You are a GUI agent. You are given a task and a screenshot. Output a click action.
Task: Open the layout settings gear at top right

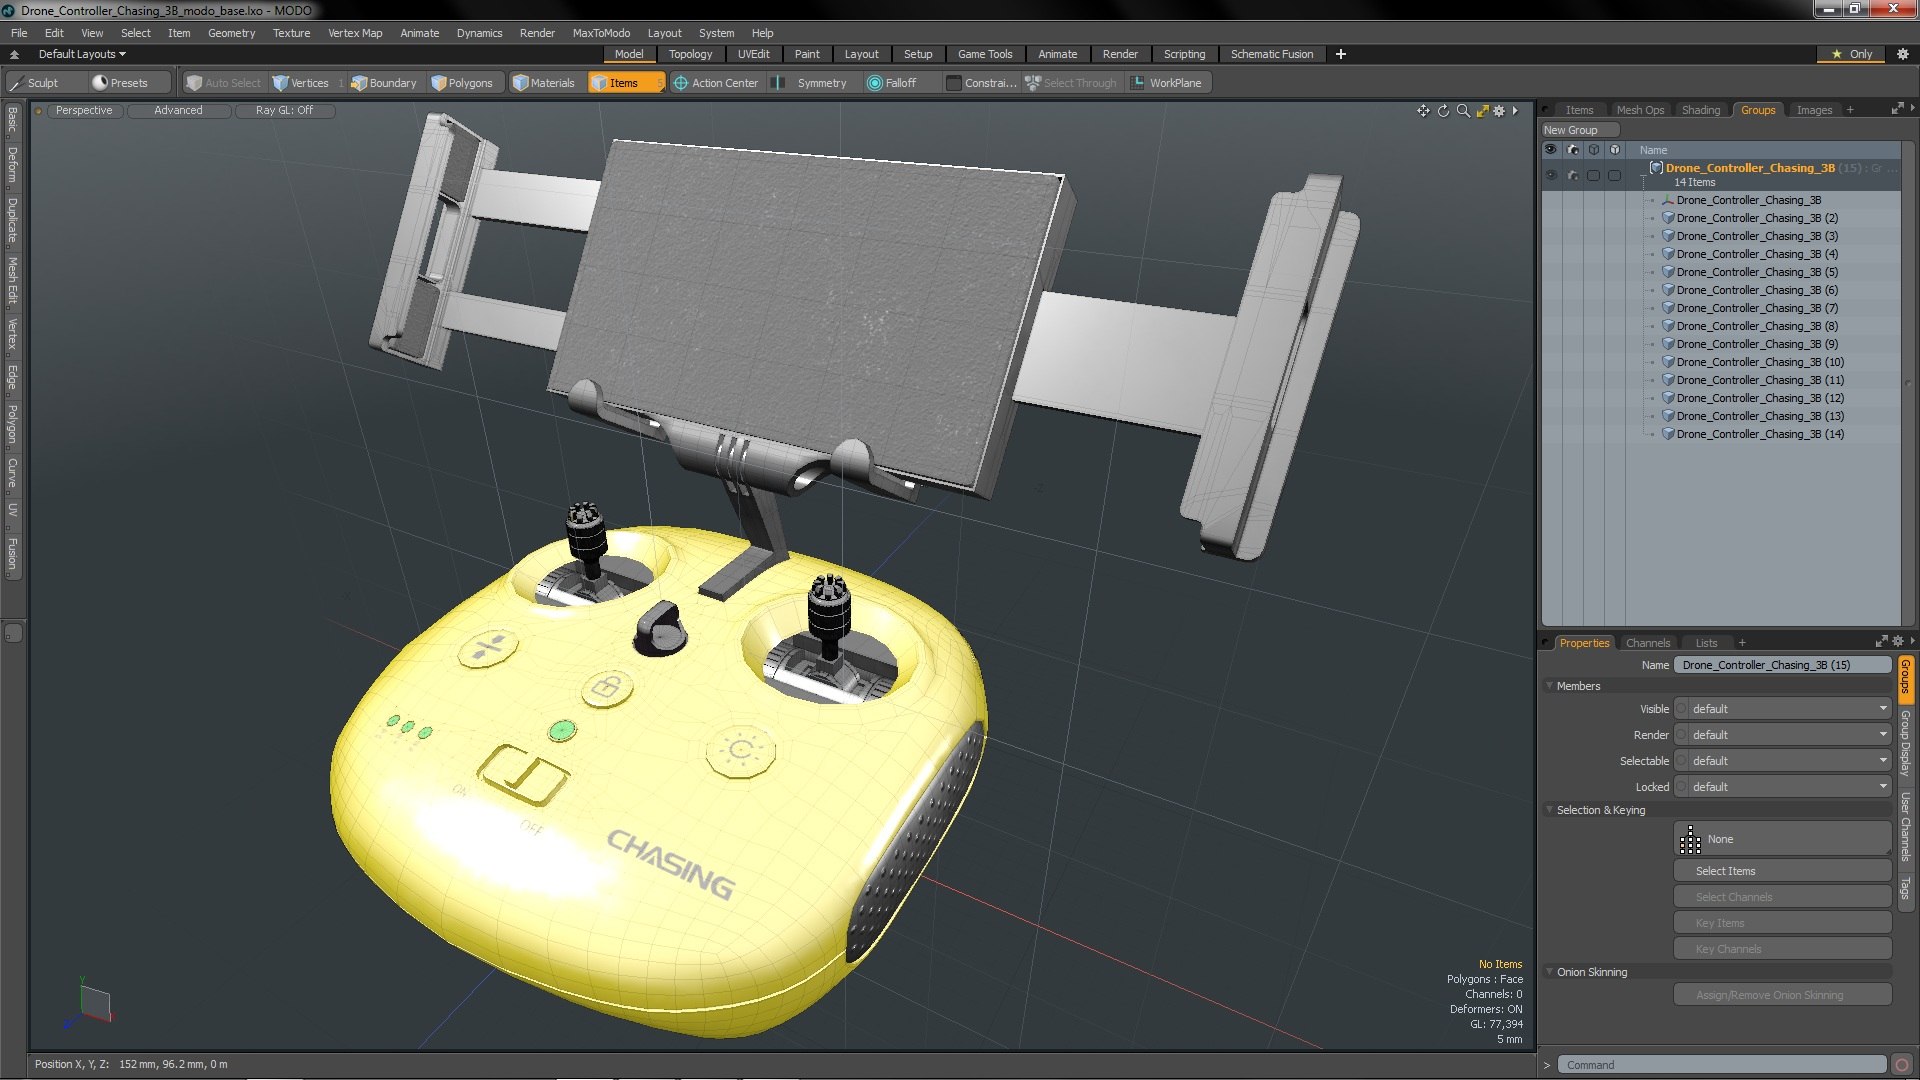(1903, 54)
